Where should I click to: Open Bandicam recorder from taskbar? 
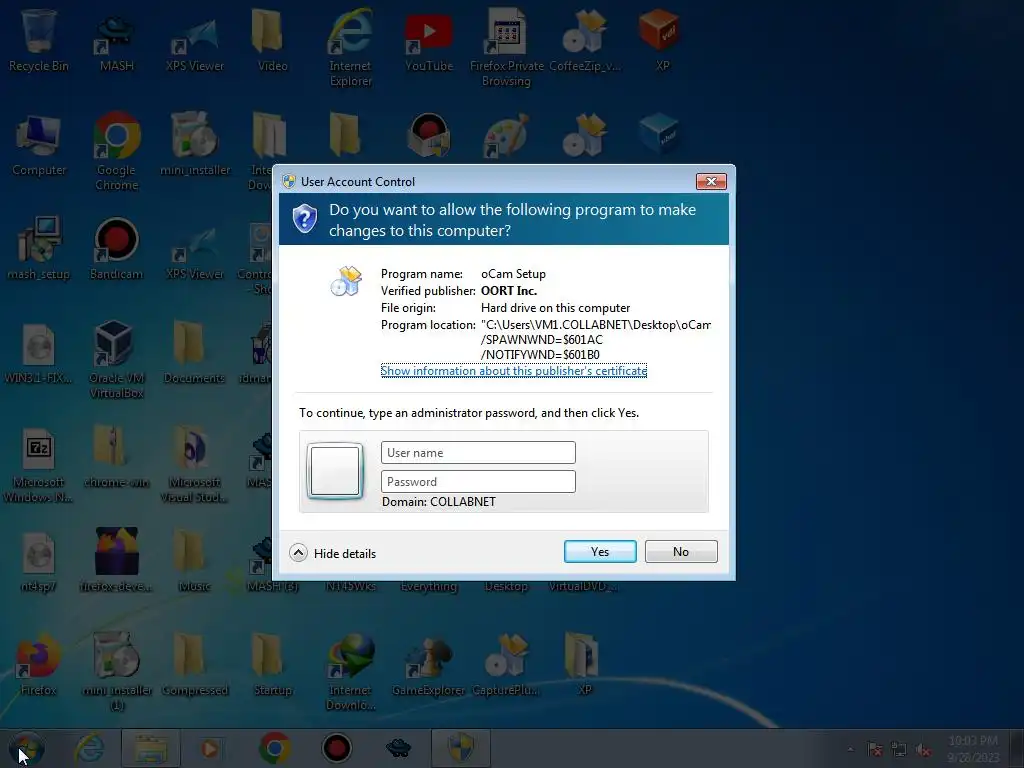coord(337,748)
